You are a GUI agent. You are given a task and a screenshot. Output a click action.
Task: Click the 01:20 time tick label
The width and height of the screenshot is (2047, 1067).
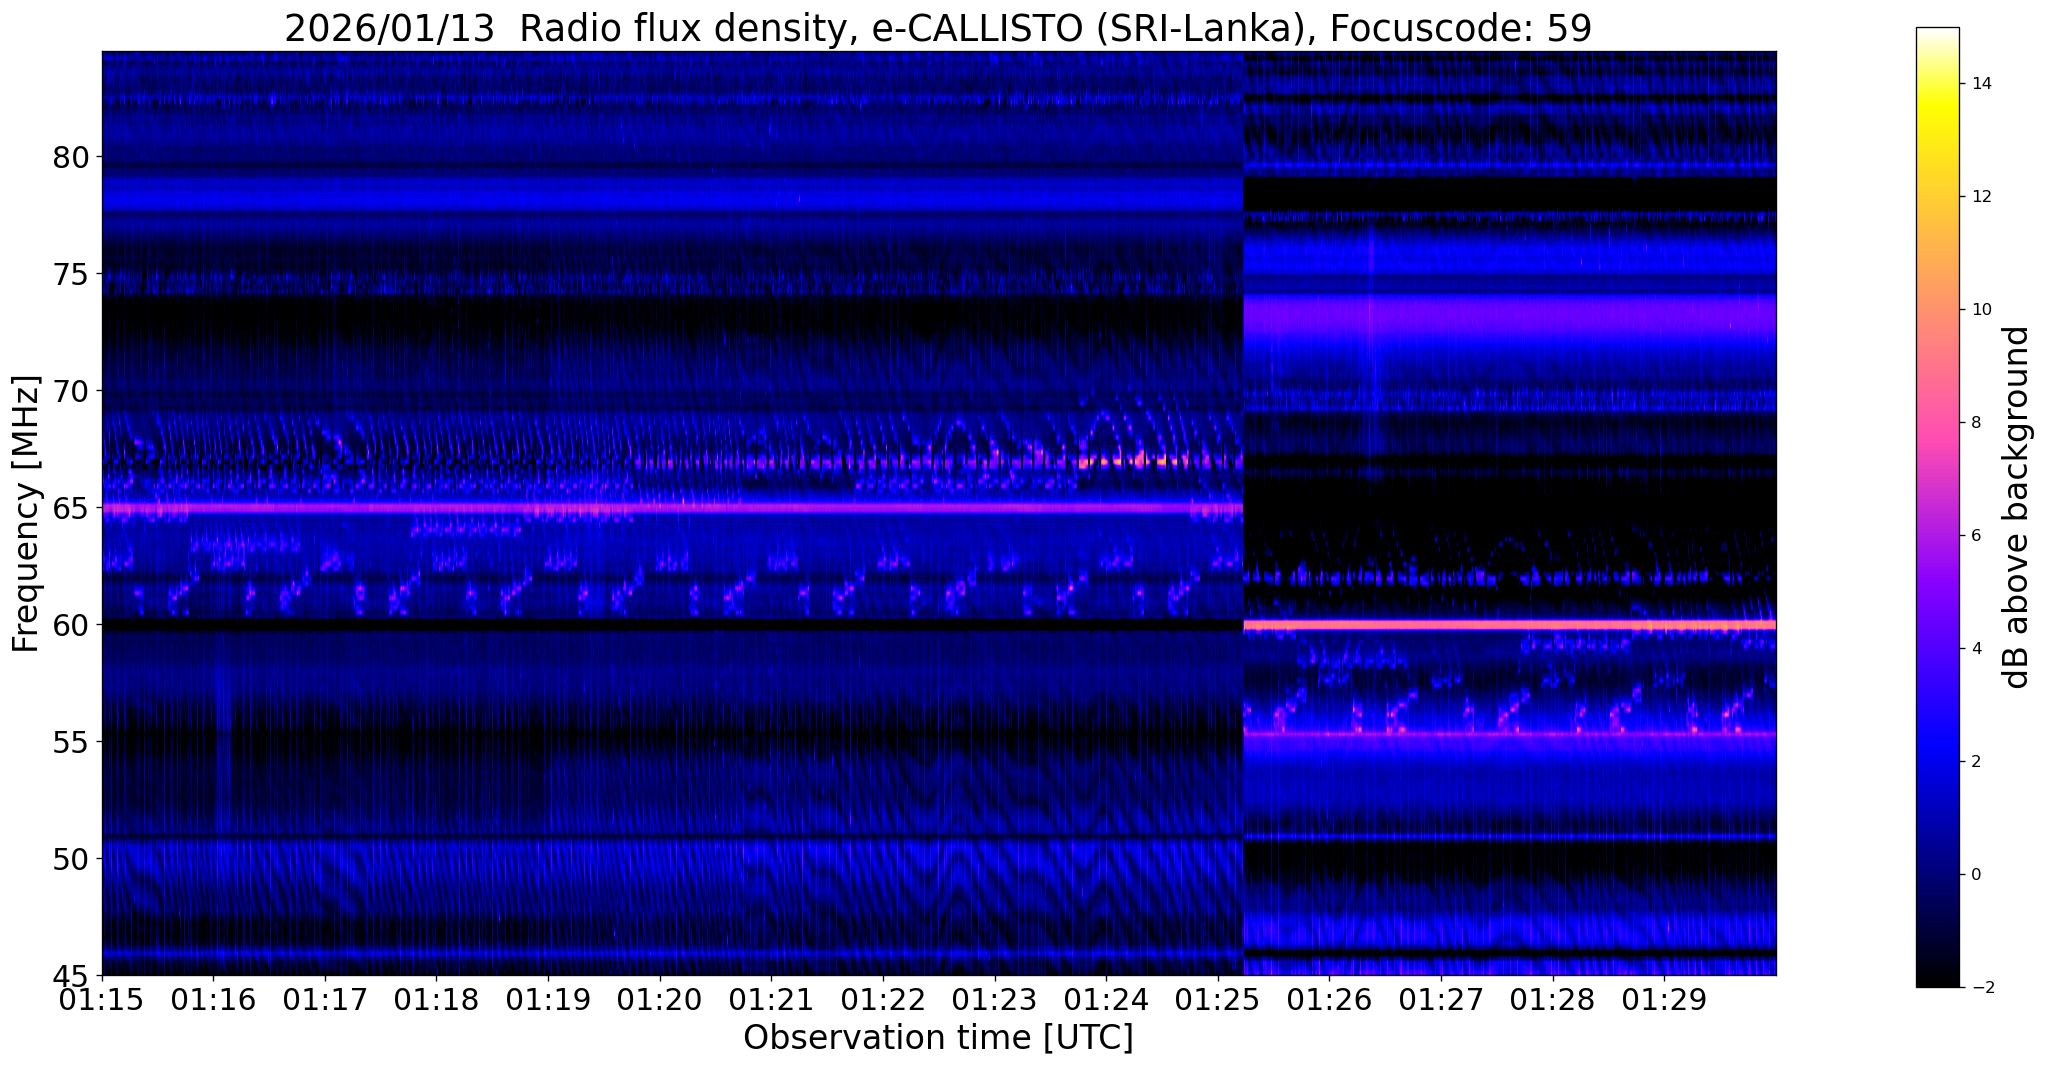tap(660, 1001)
